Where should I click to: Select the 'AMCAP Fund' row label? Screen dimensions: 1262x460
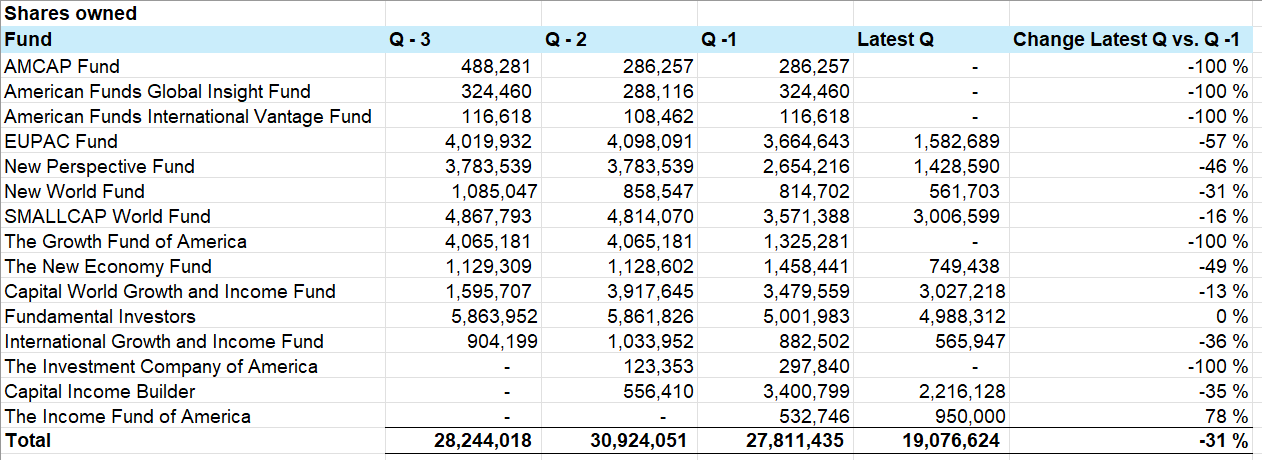[193, 66]
